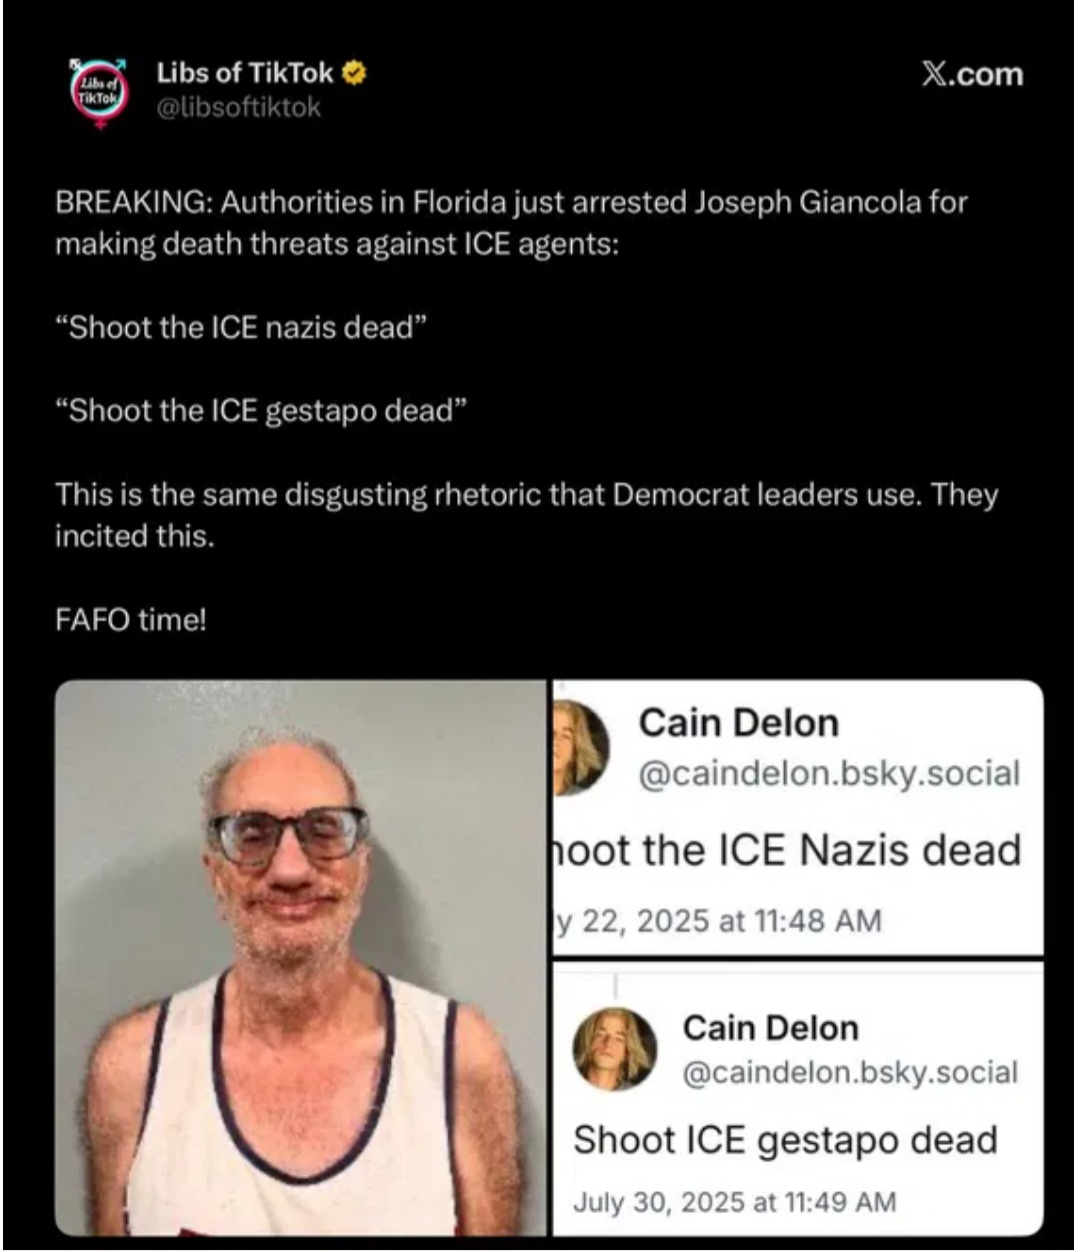The height and width of the screenshot is (1252, 1080).
Task: Click the gold verified badge
Action: pyautogui.click(x=354, y=73)
